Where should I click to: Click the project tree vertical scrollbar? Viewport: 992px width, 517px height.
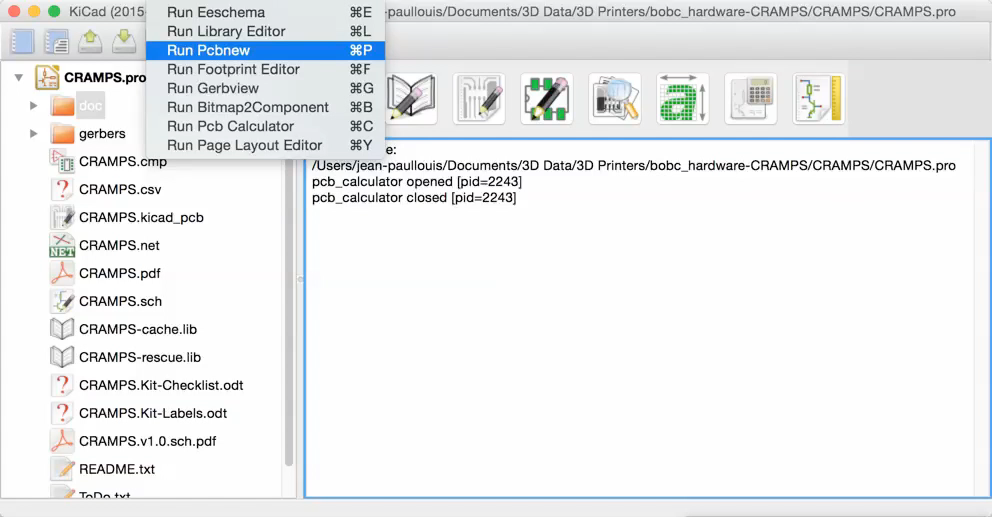[289, 300]
